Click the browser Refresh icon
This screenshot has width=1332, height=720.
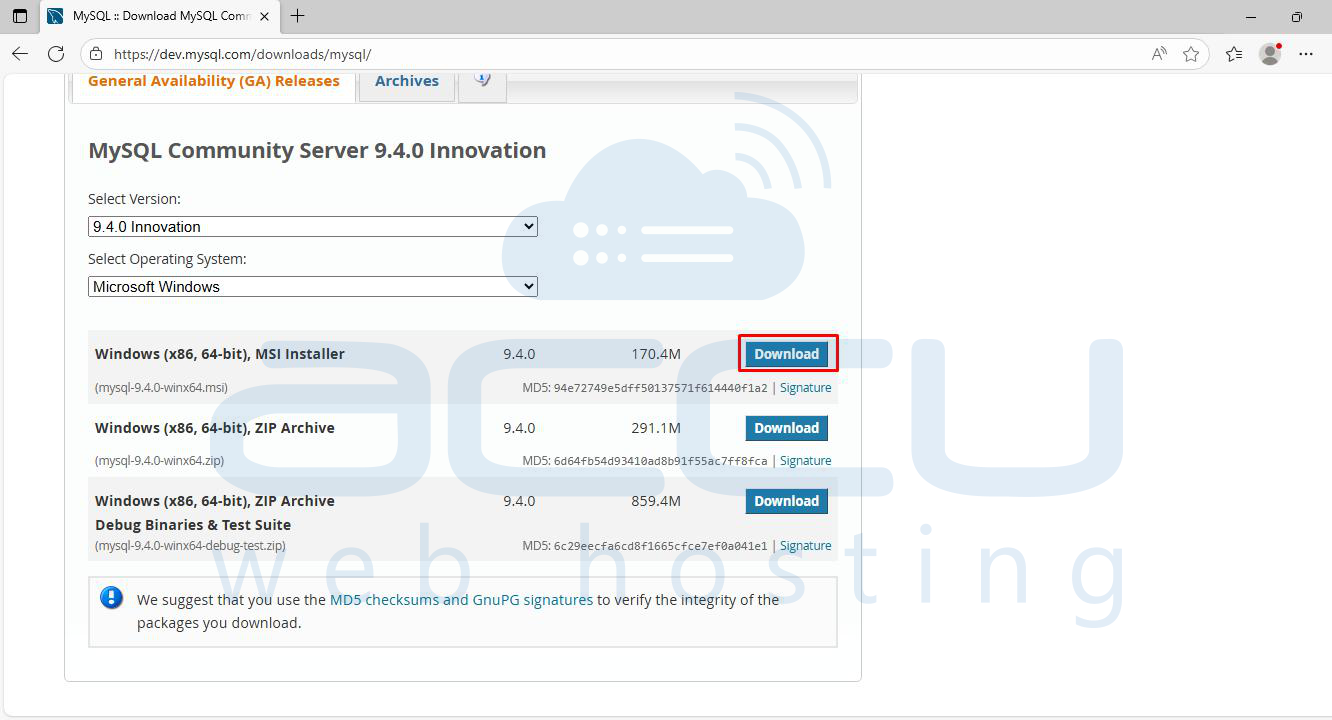pyautogui.click(x=57, y=55)
